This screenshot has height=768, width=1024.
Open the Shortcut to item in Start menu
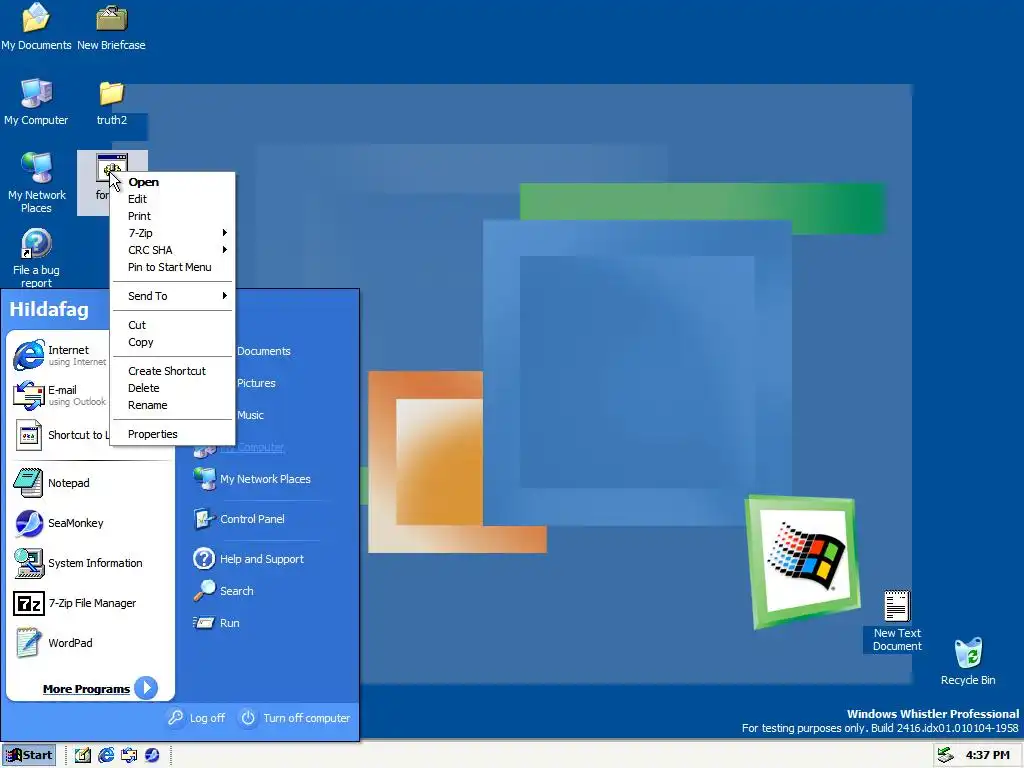[x=60, y=435]
